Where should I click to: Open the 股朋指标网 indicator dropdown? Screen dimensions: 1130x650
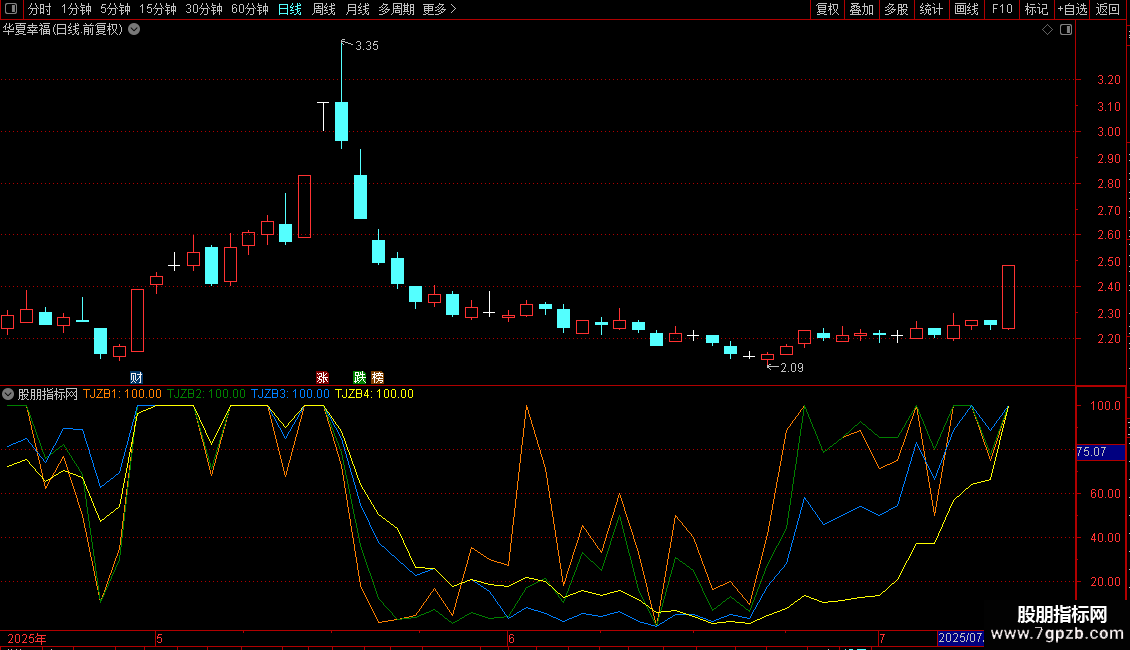tap(8, 394)
